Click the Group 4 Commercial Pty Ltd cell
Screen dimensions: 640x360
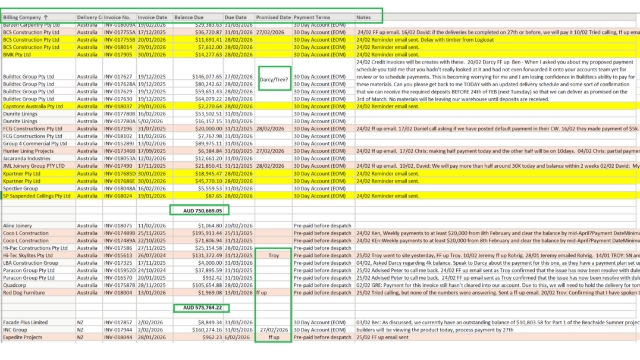(x=39, y=144)
